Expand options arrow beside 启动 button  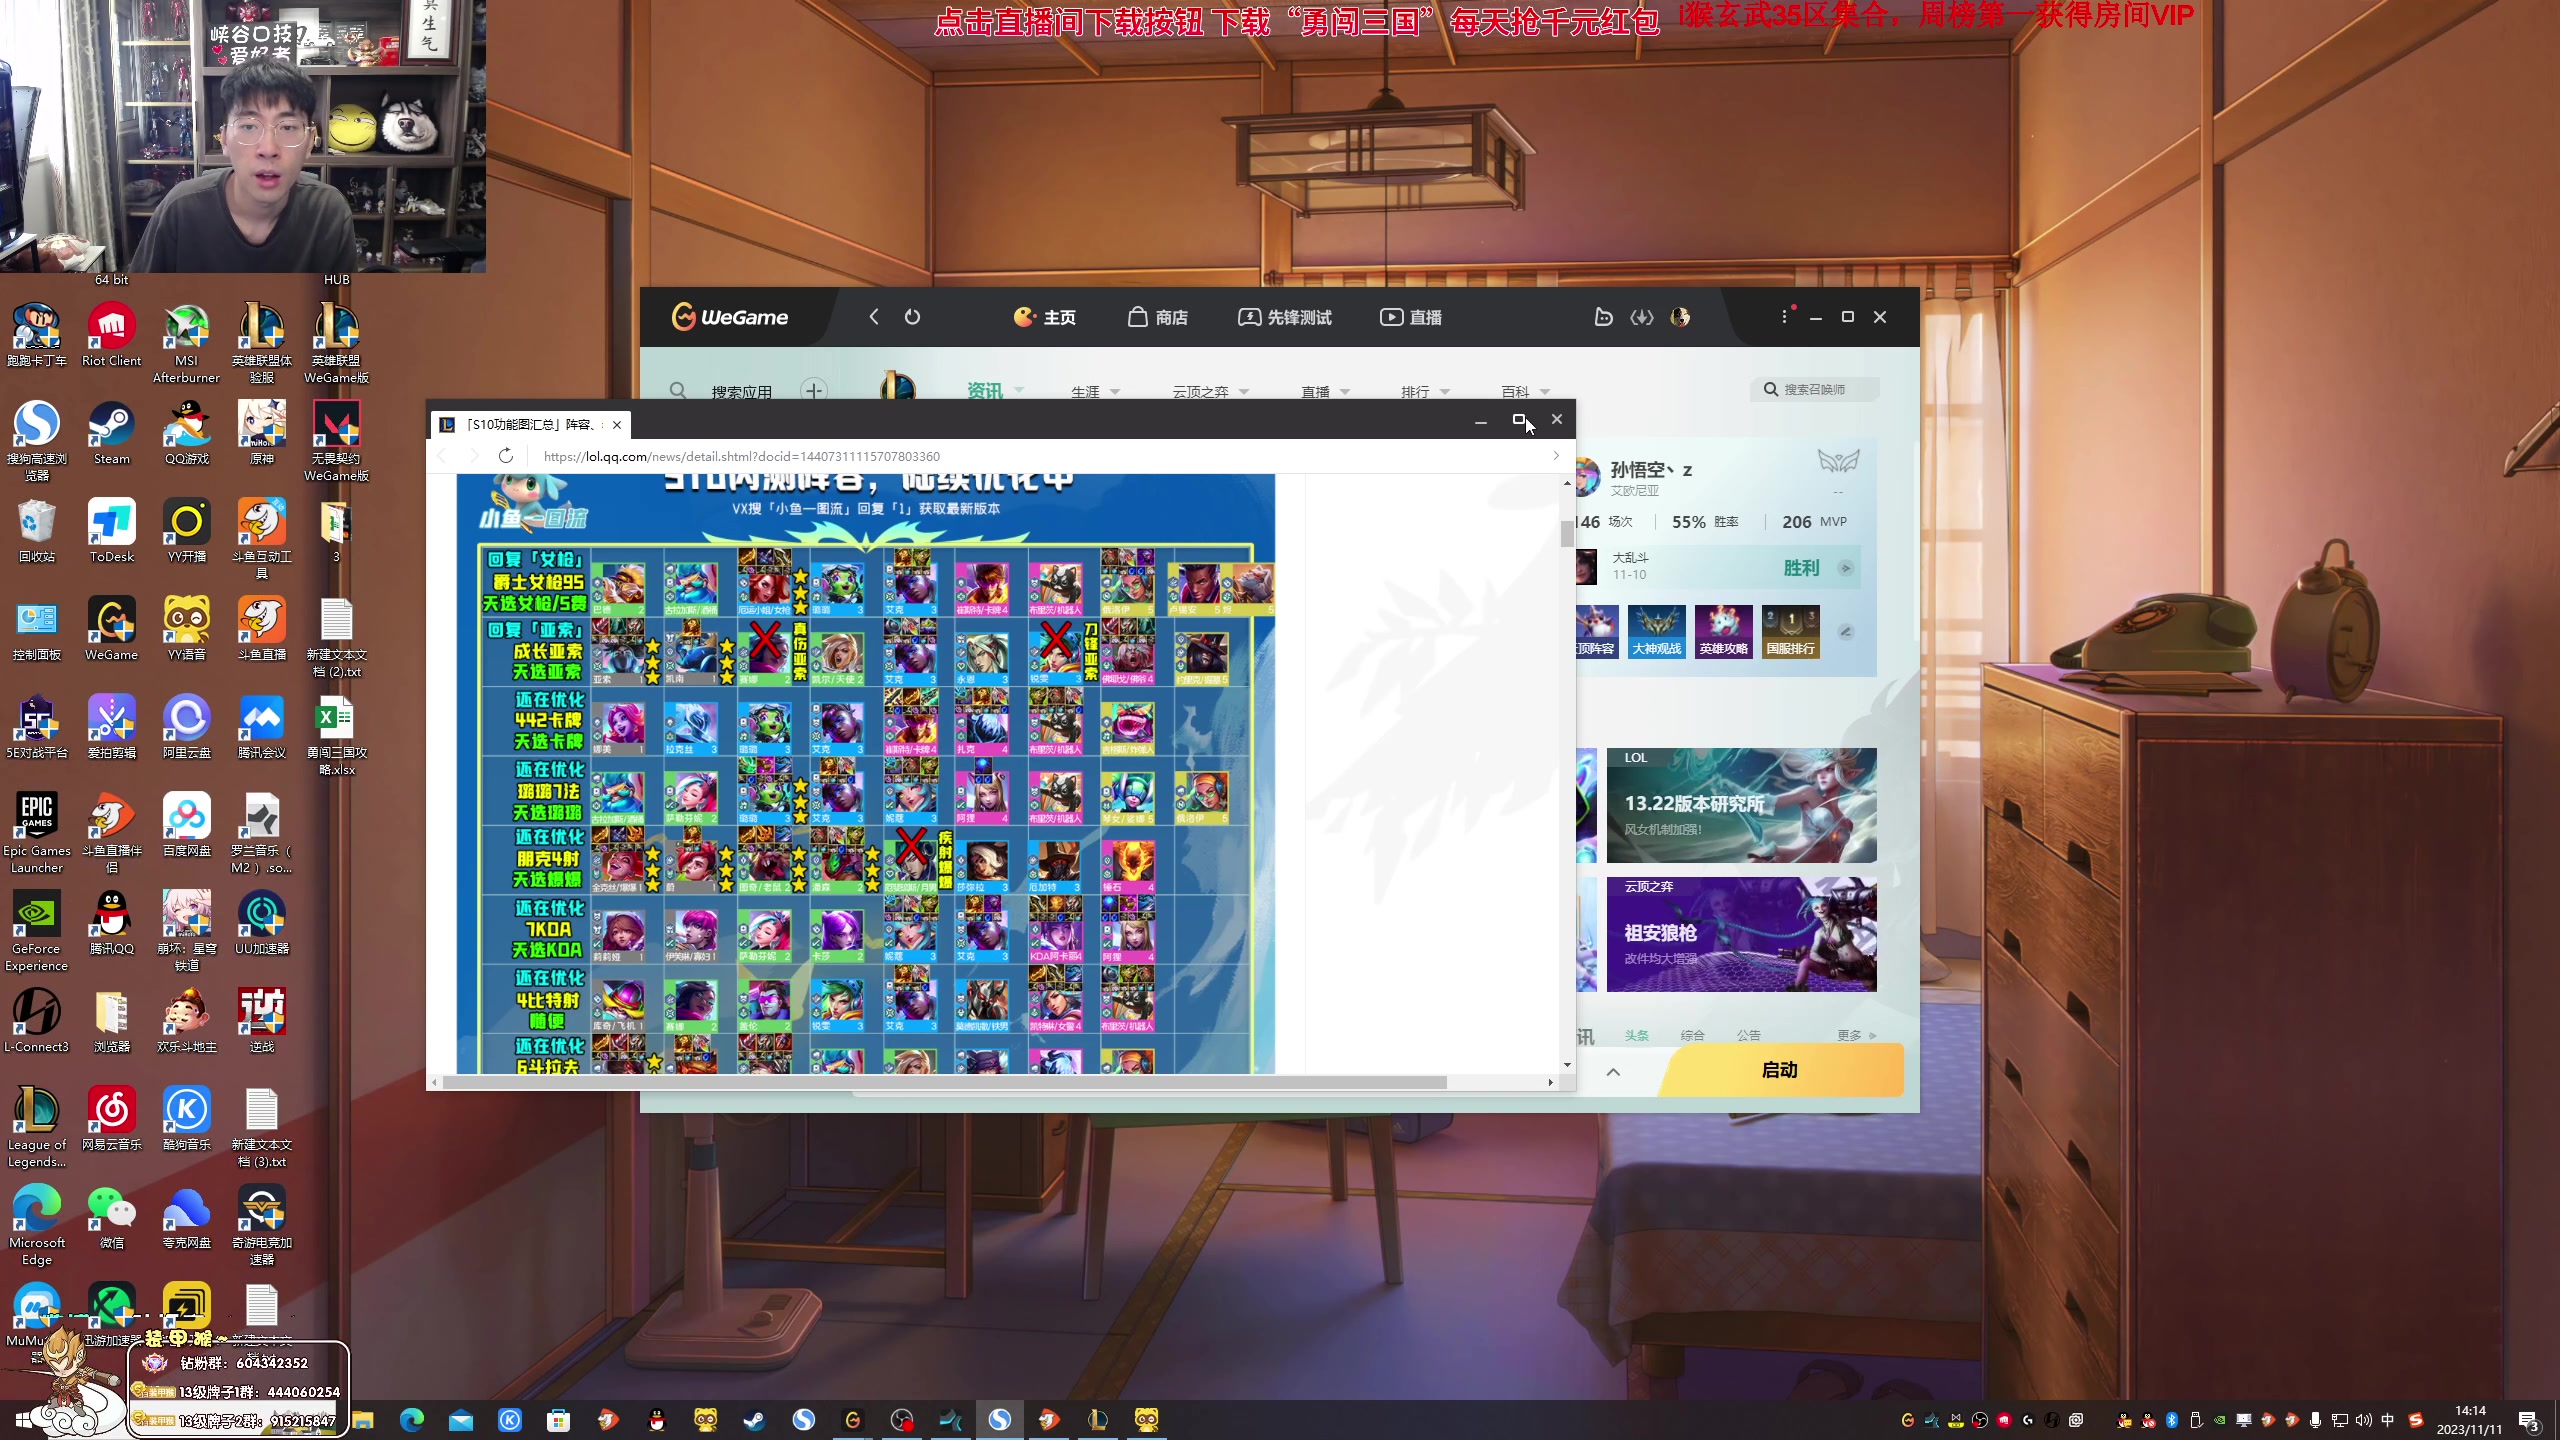[1613, 1071]
